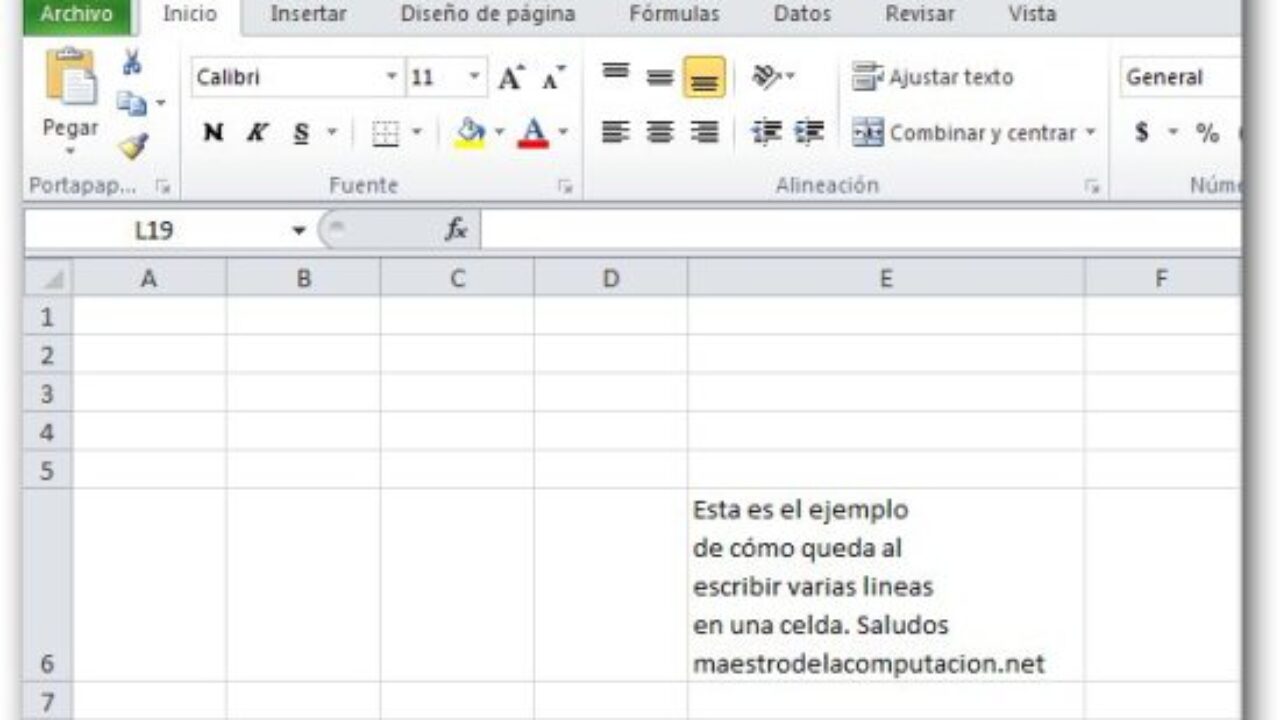Click the Cut scissors icon
This screenshot has width=1280, height=720.
click(x=132, y=64)
